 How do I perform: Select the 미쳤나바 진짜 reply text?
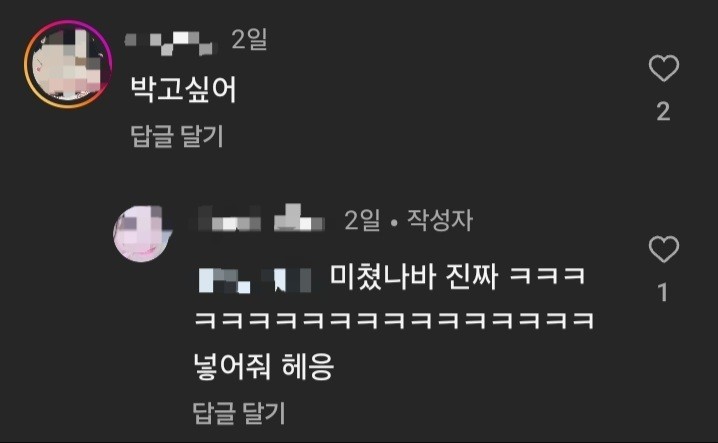tap(413, 276)
